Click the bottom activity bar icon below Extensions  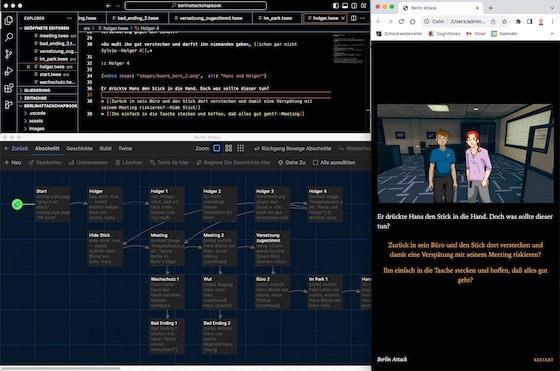[x=9, y=105]
